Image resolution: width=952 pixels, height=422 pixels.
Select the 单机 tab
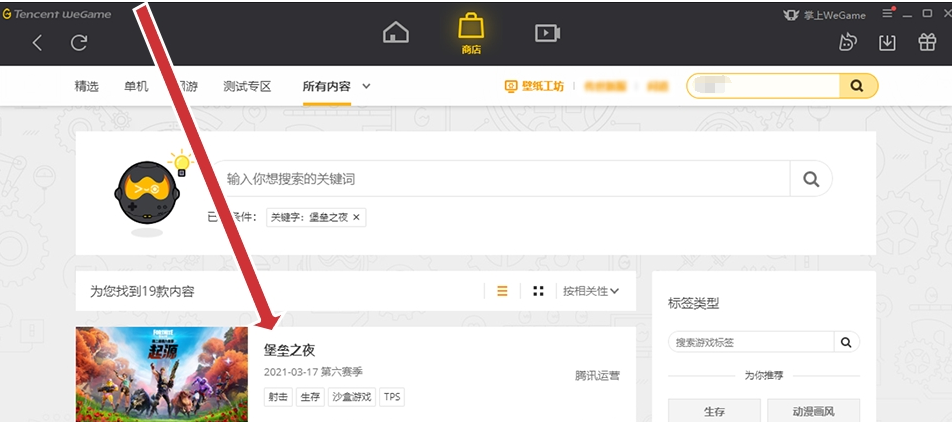pos(136,86)
